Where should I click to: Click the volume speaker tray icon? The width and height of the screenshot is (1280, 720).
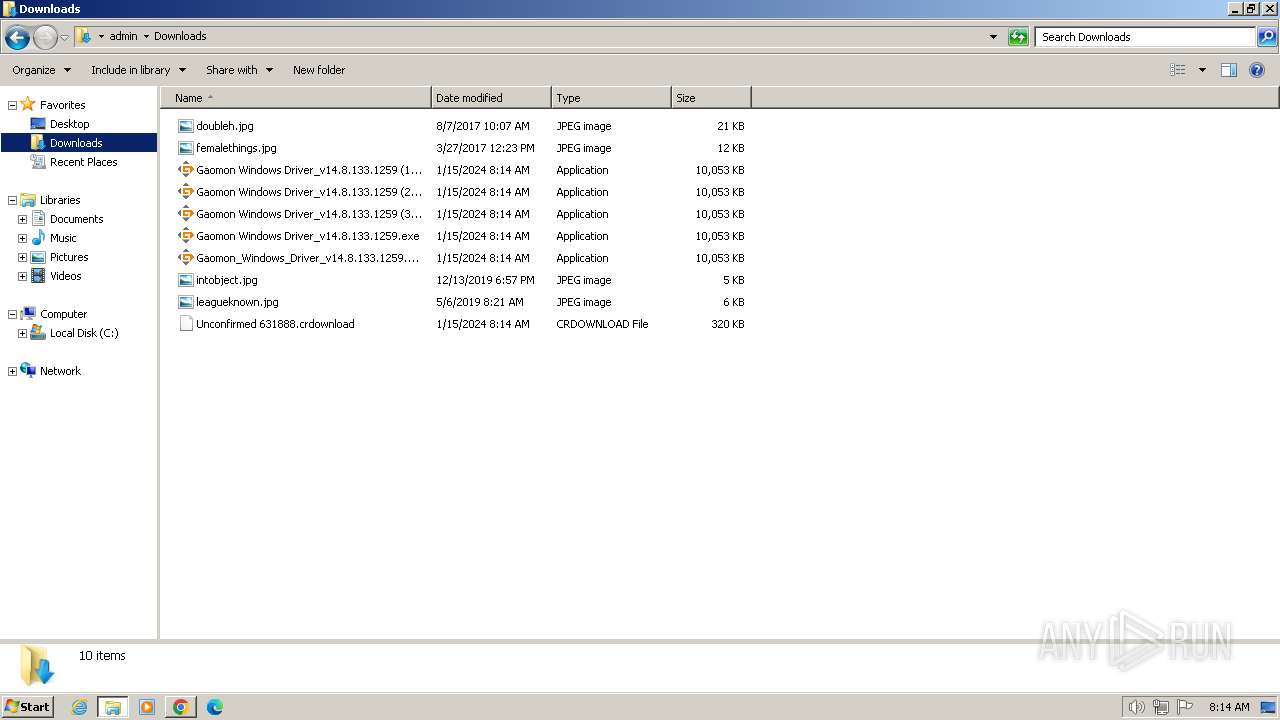coord(1136,707)
